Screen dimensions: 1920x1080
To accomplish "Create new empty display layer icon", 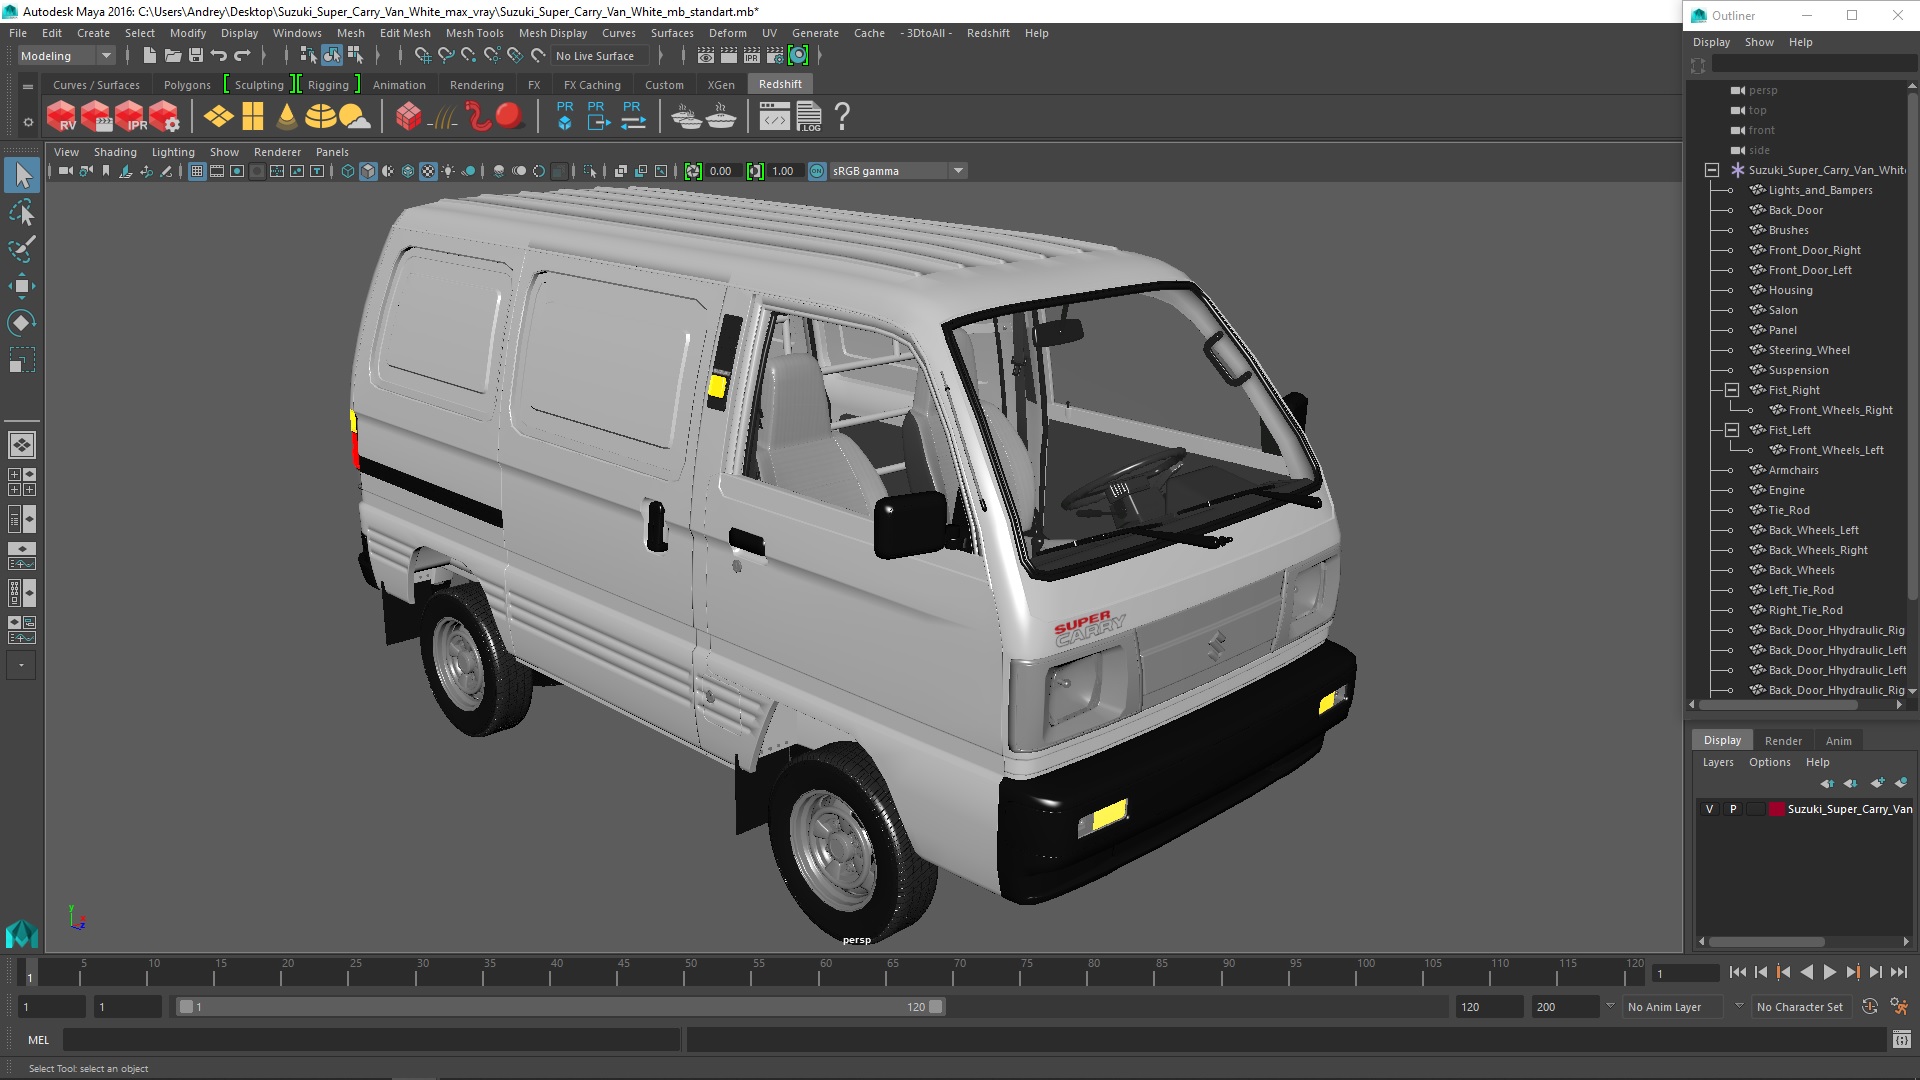I will coord(1877,783).
